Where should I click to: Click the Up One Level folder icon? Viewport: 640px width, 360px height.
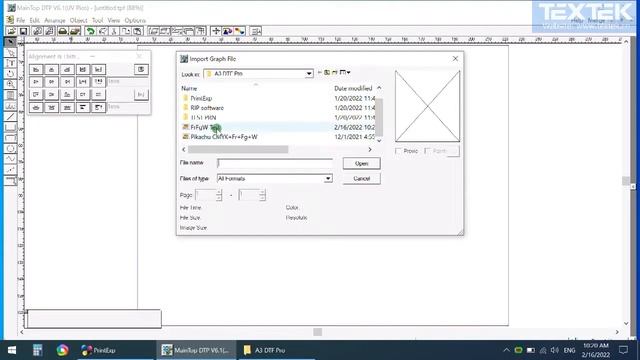327,73
